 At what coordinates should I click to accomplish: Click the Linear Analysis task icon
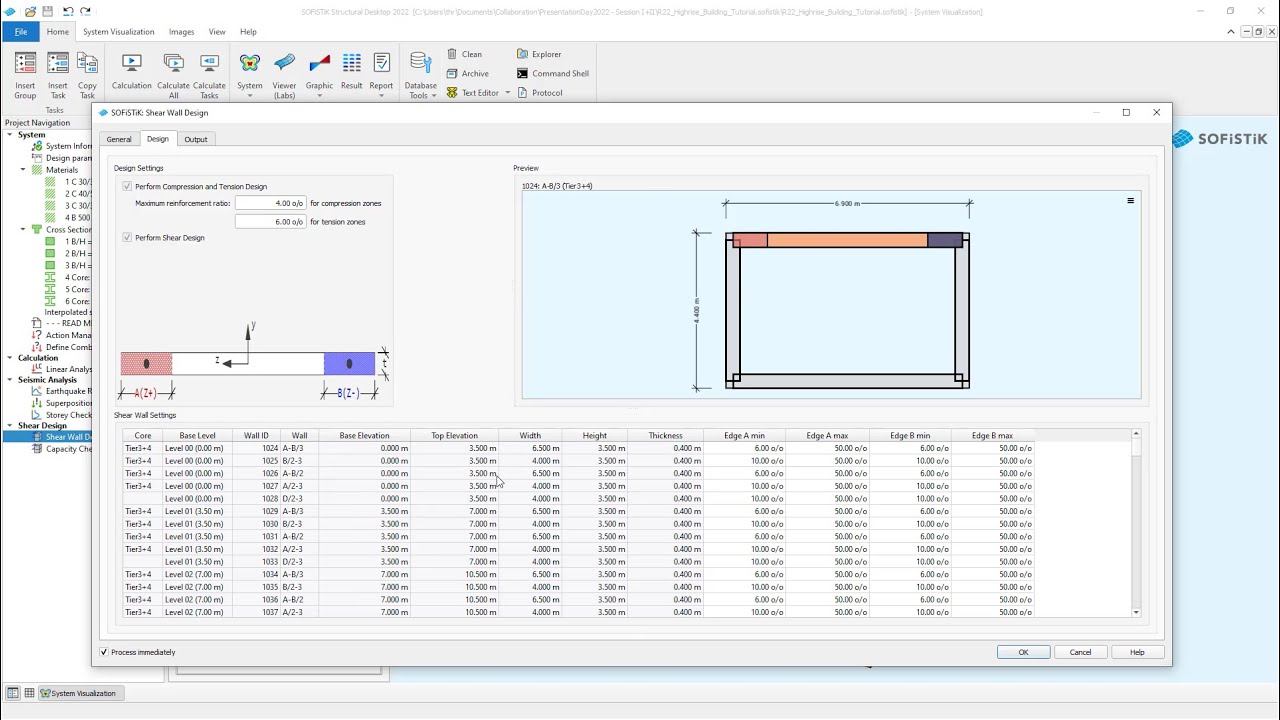(37, 369)
